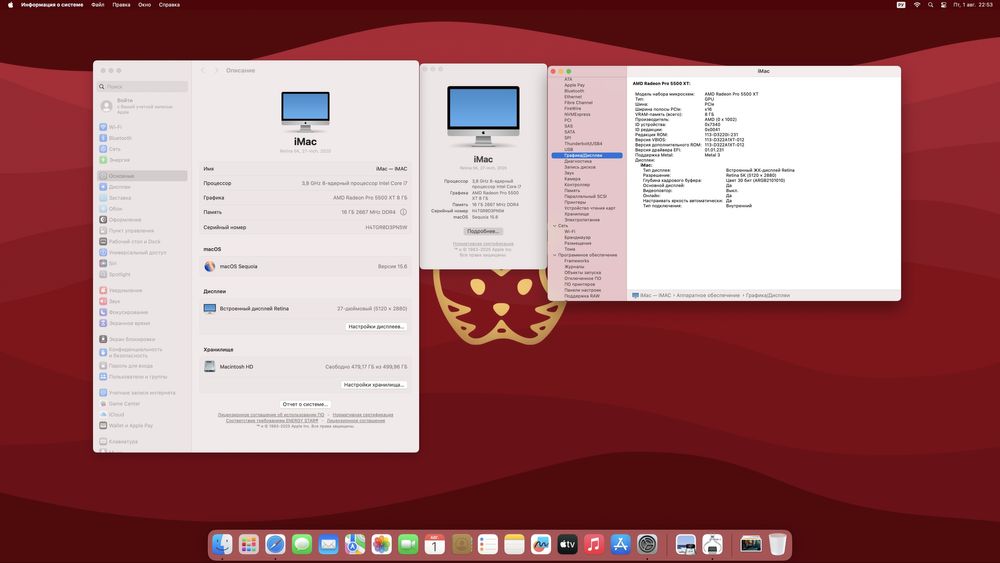Select Основные in System Settings sidebar
The width and height of the screenshot is (1000, 563).
pyautogui.click(x=143, y=176)
